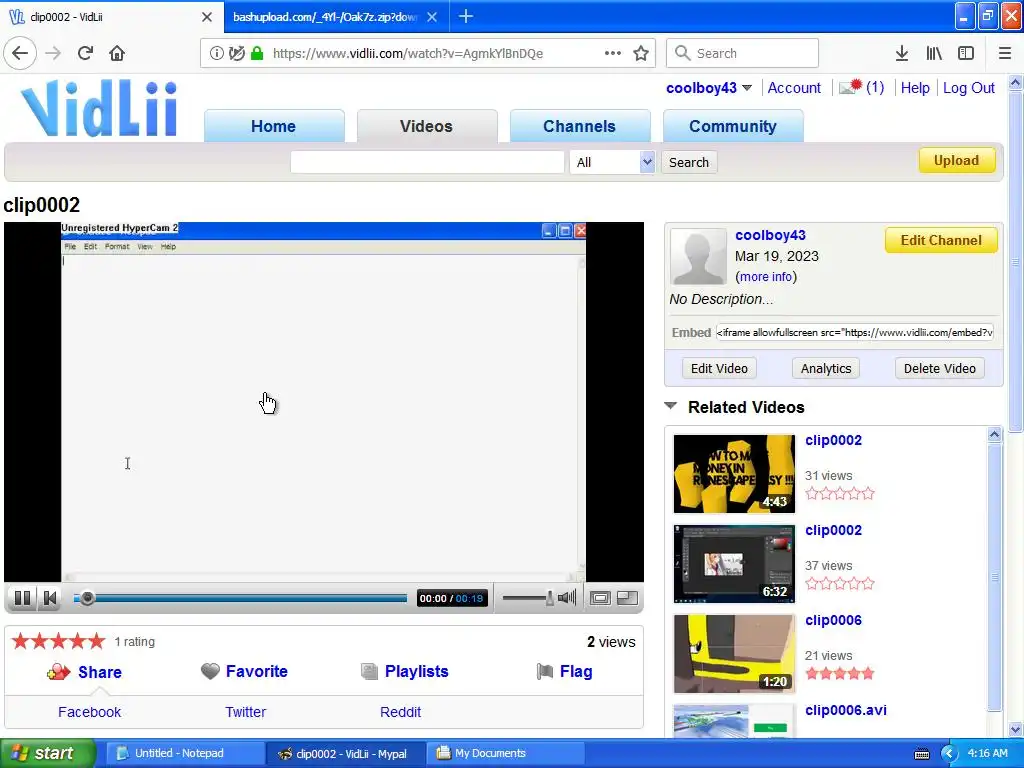The image size is (1024, 768).
Task: Select the Favorite option
Action: point(244,671)
